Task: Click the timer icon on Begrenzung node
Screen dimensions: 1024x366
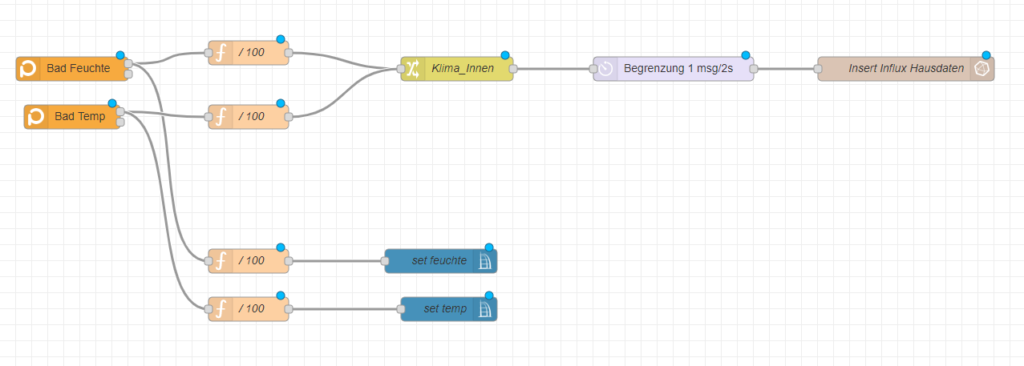Action: coord(605,69)
